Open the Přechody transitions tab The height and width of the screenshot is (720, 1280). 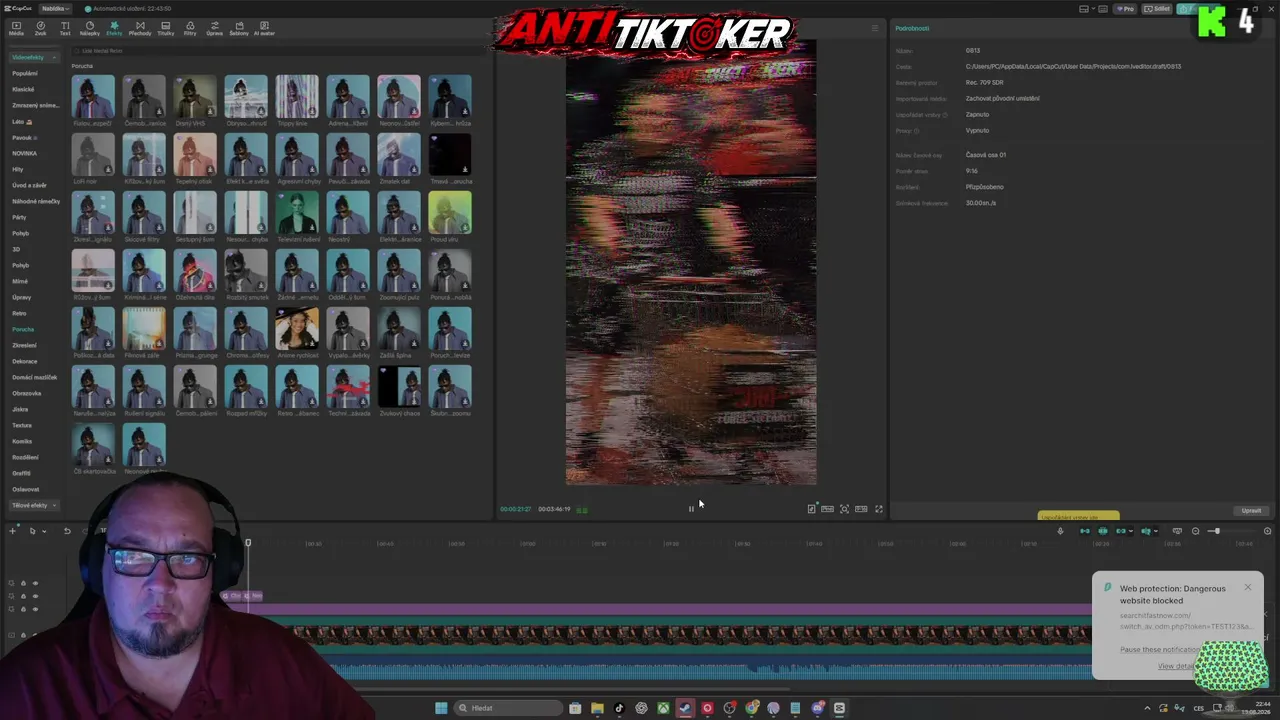[x=140, y=28]
